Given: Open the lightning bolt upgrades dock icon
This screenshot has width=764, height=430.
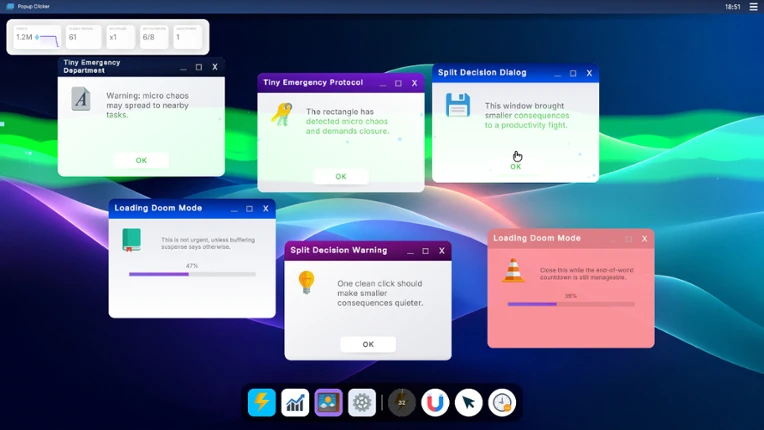Looking at the screenshot, I should (262, 402).
